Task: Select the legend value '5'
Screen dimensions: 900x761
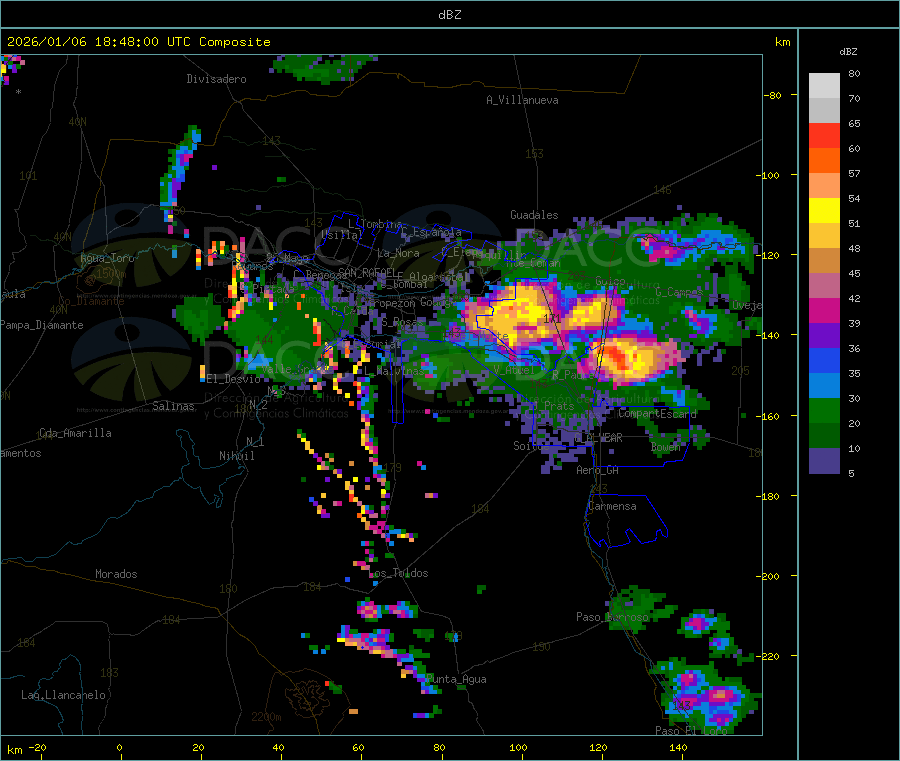Action: point(851,473)
